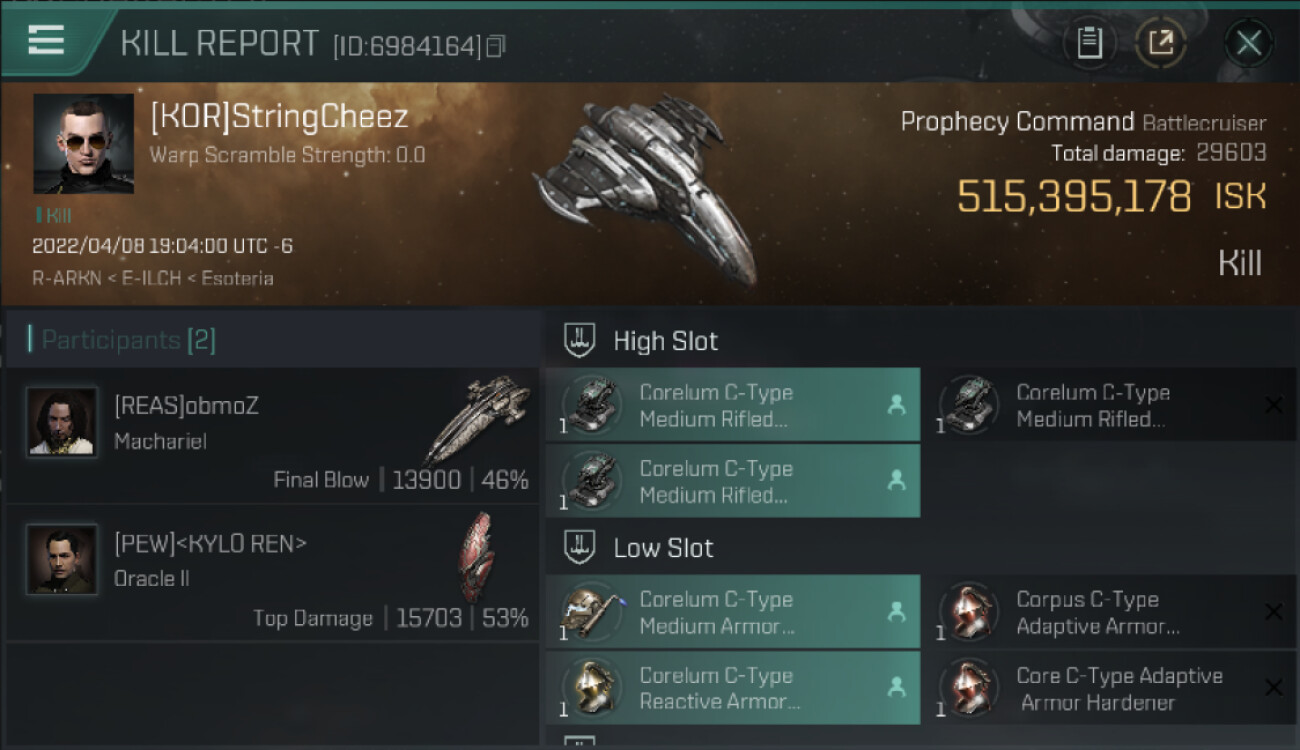The width and height of the screenshot is (1300, 750).
Task: Collapse the High Slot section
Action: click(581, 340)
